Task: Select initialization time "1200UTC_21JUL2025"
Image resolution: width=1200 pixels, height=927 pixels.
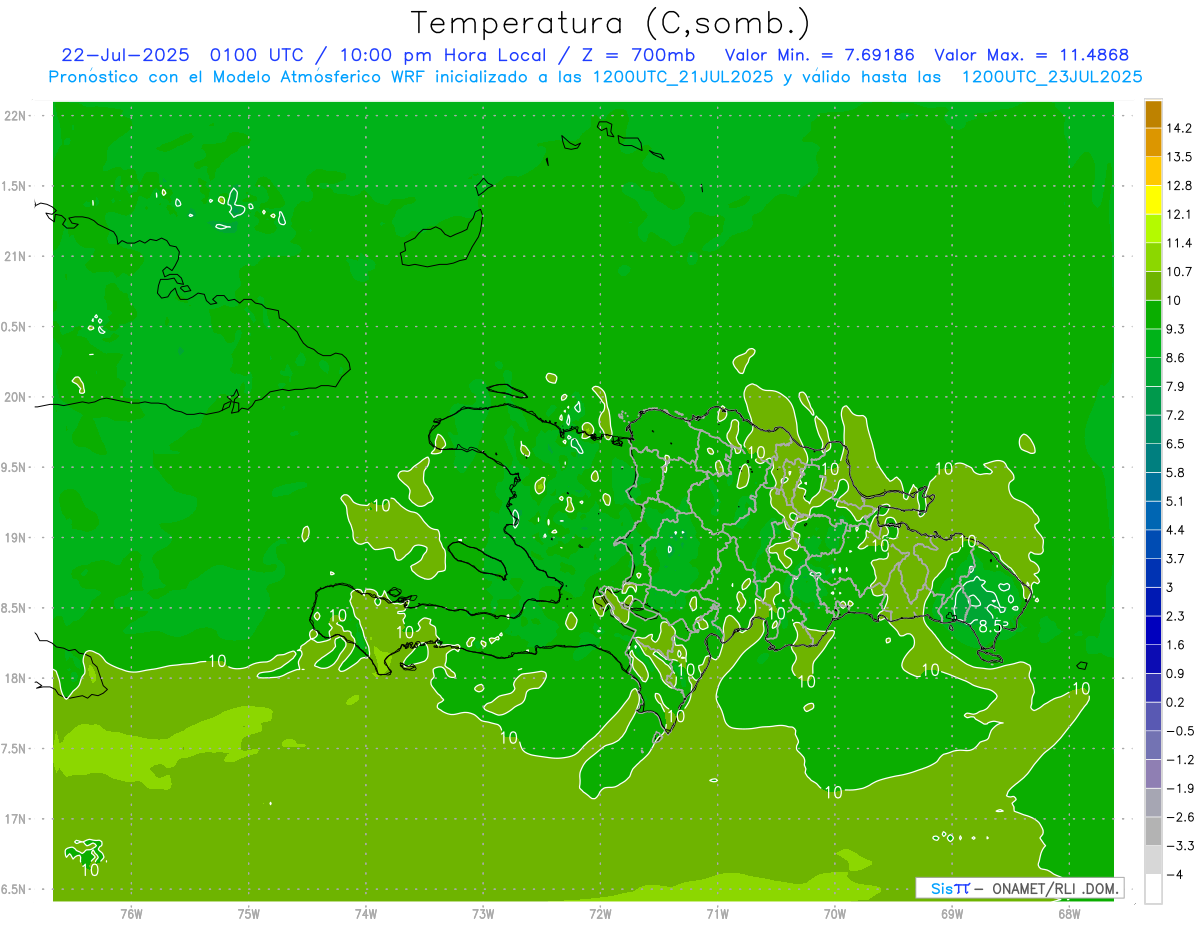Action: 682,76
